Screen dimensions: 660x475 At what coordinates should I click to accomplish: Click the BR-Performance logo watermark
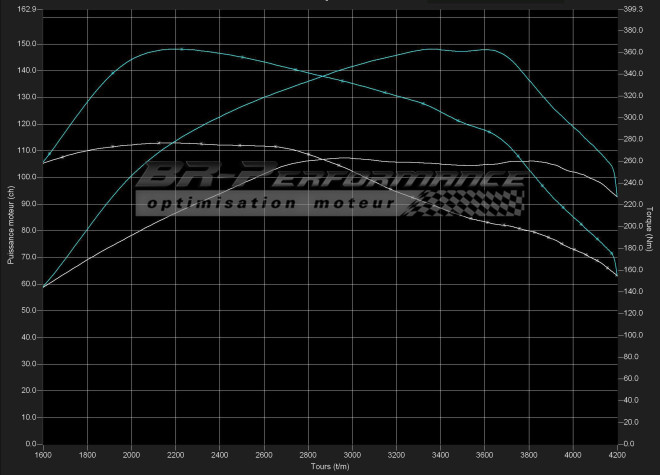coord(330,178)
